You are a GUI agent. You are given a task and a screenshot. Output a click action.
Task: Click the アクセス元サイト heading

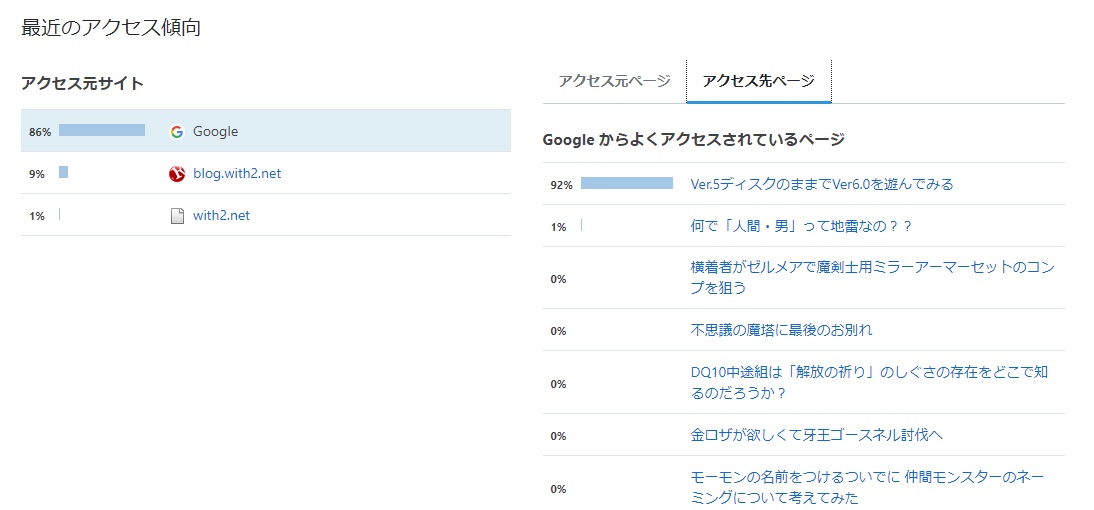click(82, 84)
